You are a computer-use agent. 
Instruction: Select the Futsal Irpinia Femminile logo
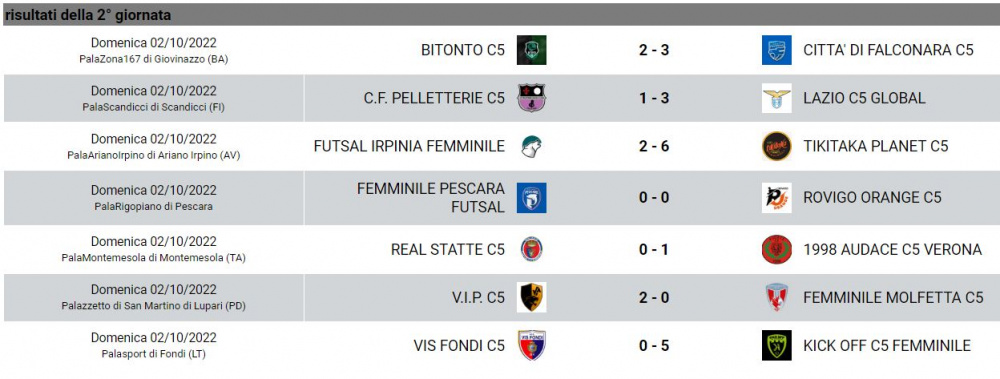coord(531,146)
